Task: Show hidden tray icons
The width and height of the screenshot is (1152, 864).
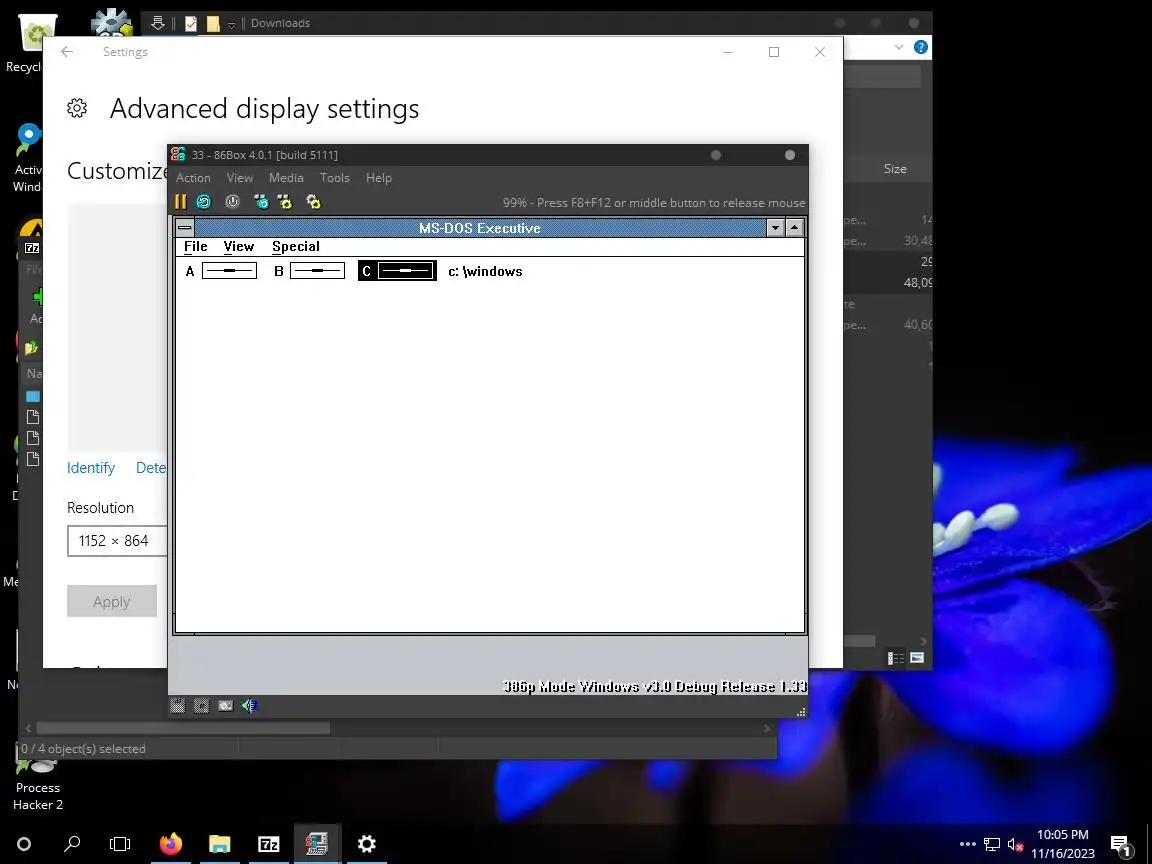Action: pos(968,844)
